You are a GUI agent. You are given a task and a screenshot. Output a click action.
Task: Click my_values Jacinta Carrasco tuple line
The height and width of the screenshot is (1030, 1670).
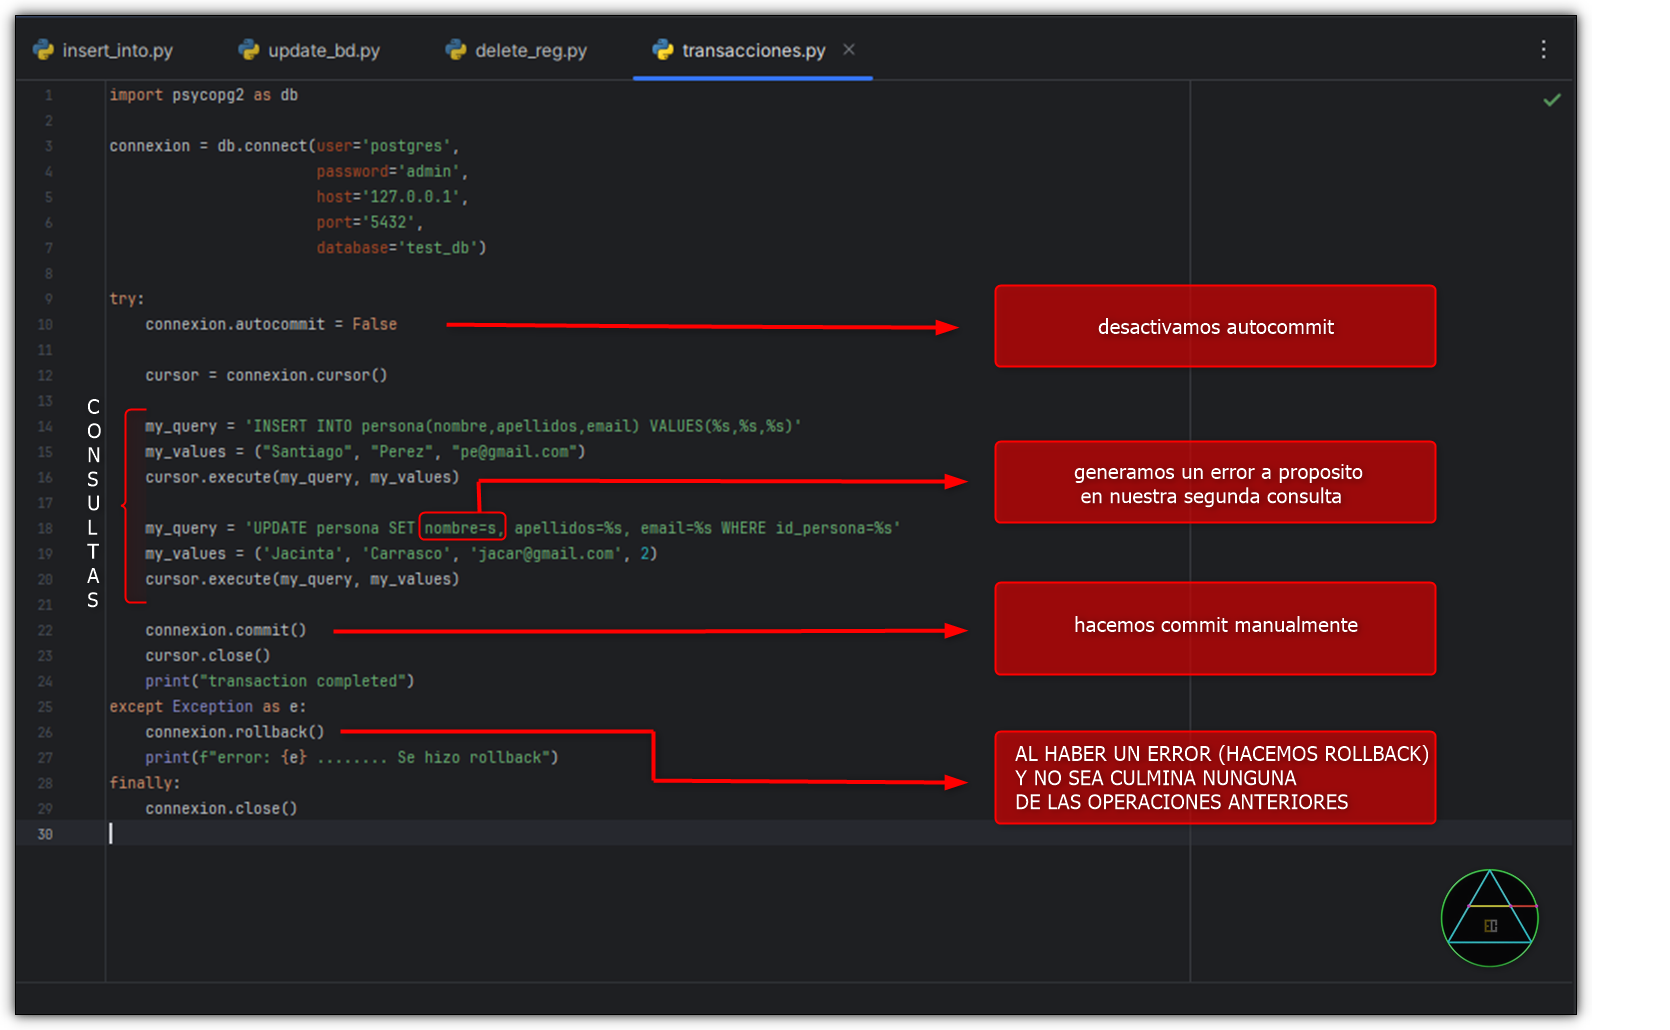point(401,553)
